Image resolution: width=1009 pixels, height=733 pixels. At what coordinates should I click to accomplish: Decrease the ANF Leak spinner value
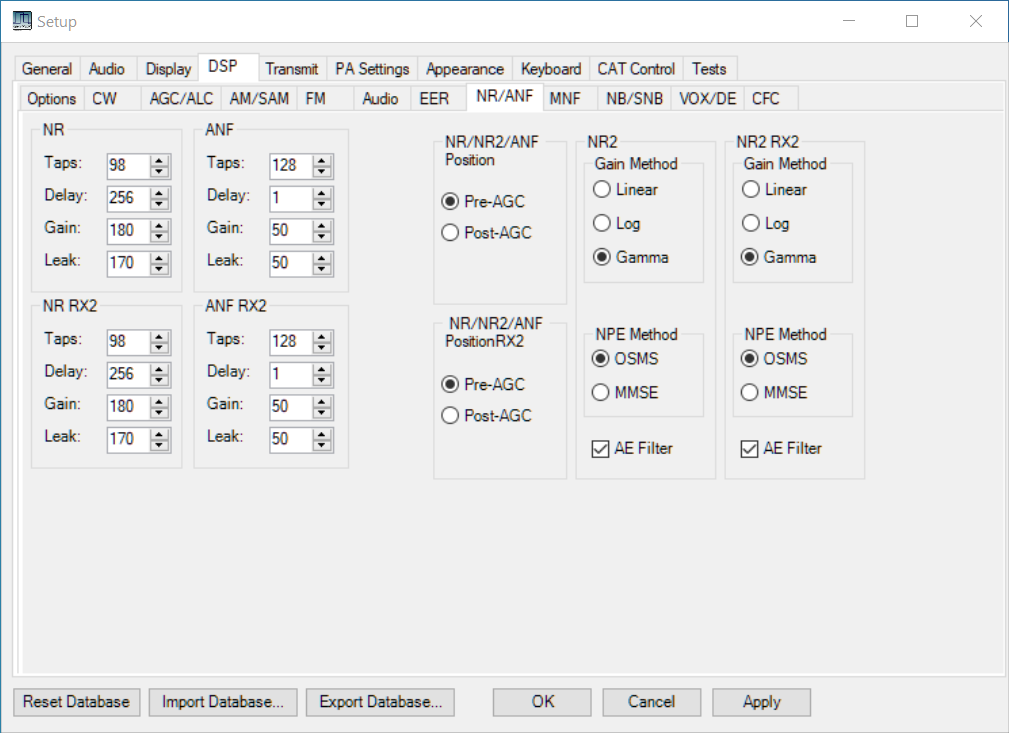[321, 267]
